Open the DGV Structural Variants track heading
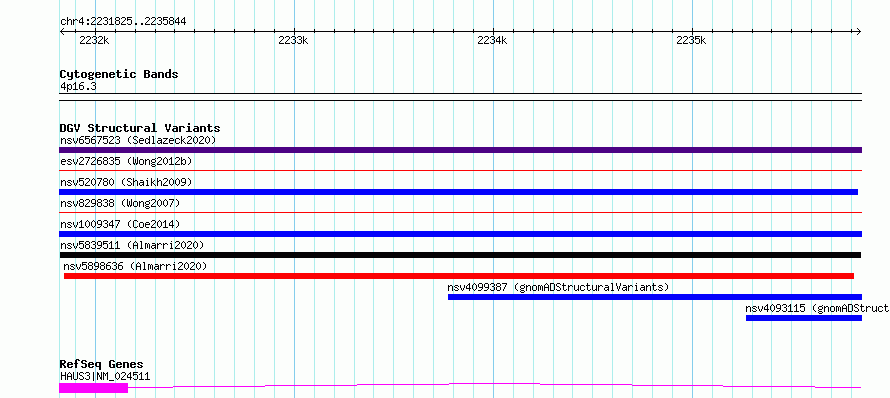Image resolution: width=890 pixels, height=398 pixels. click(x=140, y=128)
